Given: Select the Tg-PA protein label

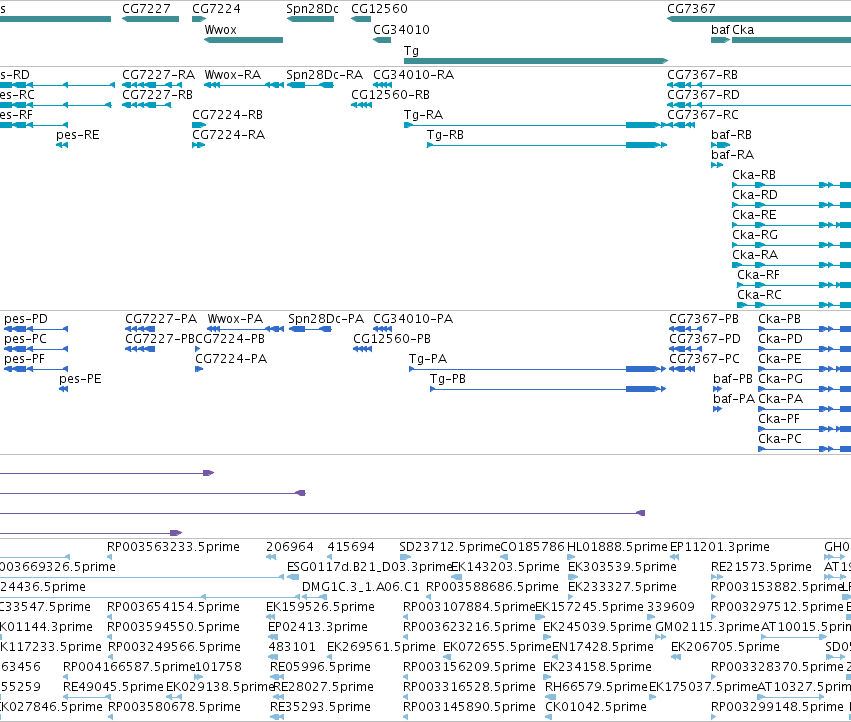Looking at the screenshot, I should 428,359.
